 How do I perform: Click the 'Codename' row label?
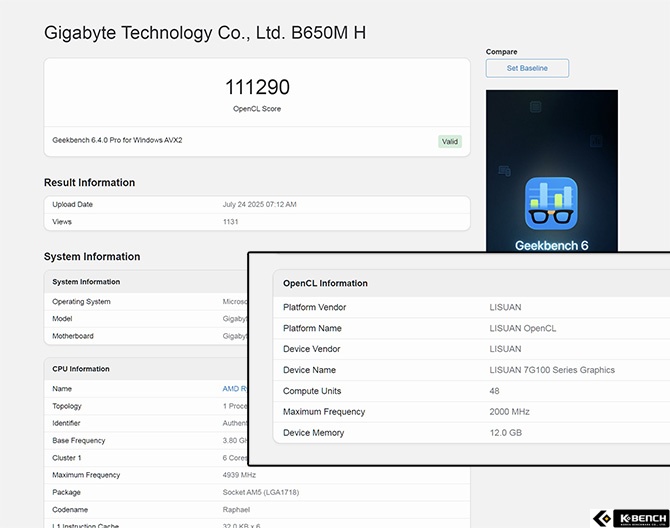[x=70, y=510]
